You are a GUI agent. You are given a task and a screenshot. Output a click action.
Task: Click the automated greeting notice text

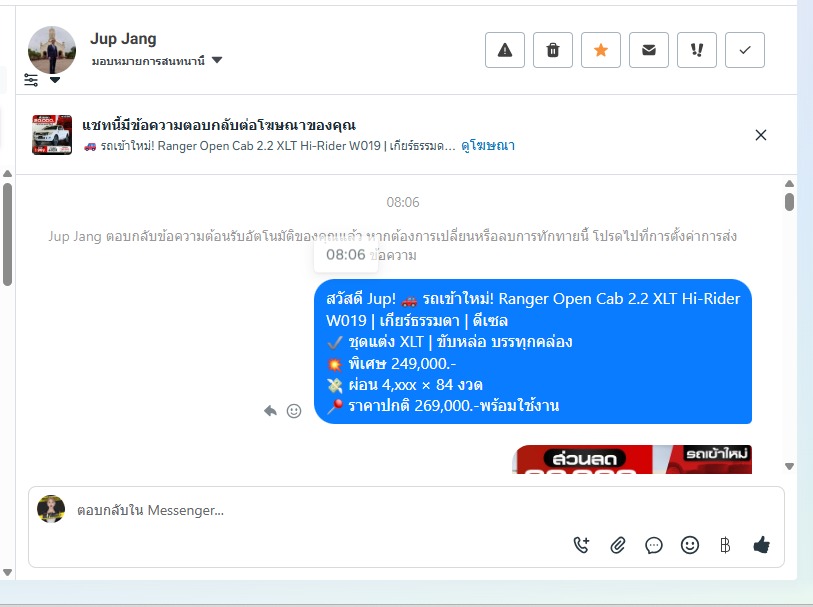click(393, 245)
